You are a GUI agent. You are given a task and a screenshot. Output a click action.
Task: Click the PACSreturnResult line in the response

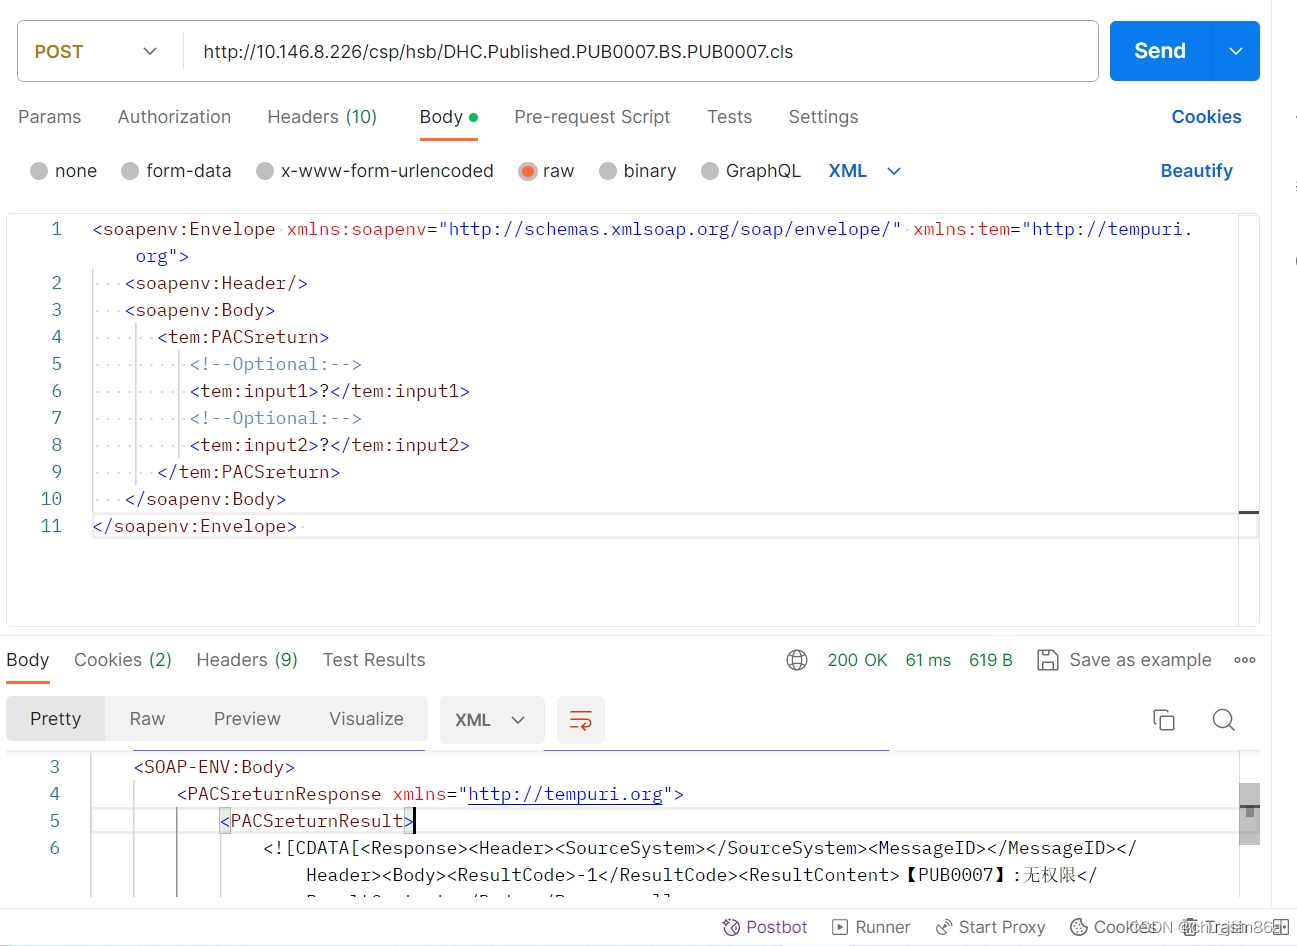[316, 821]
